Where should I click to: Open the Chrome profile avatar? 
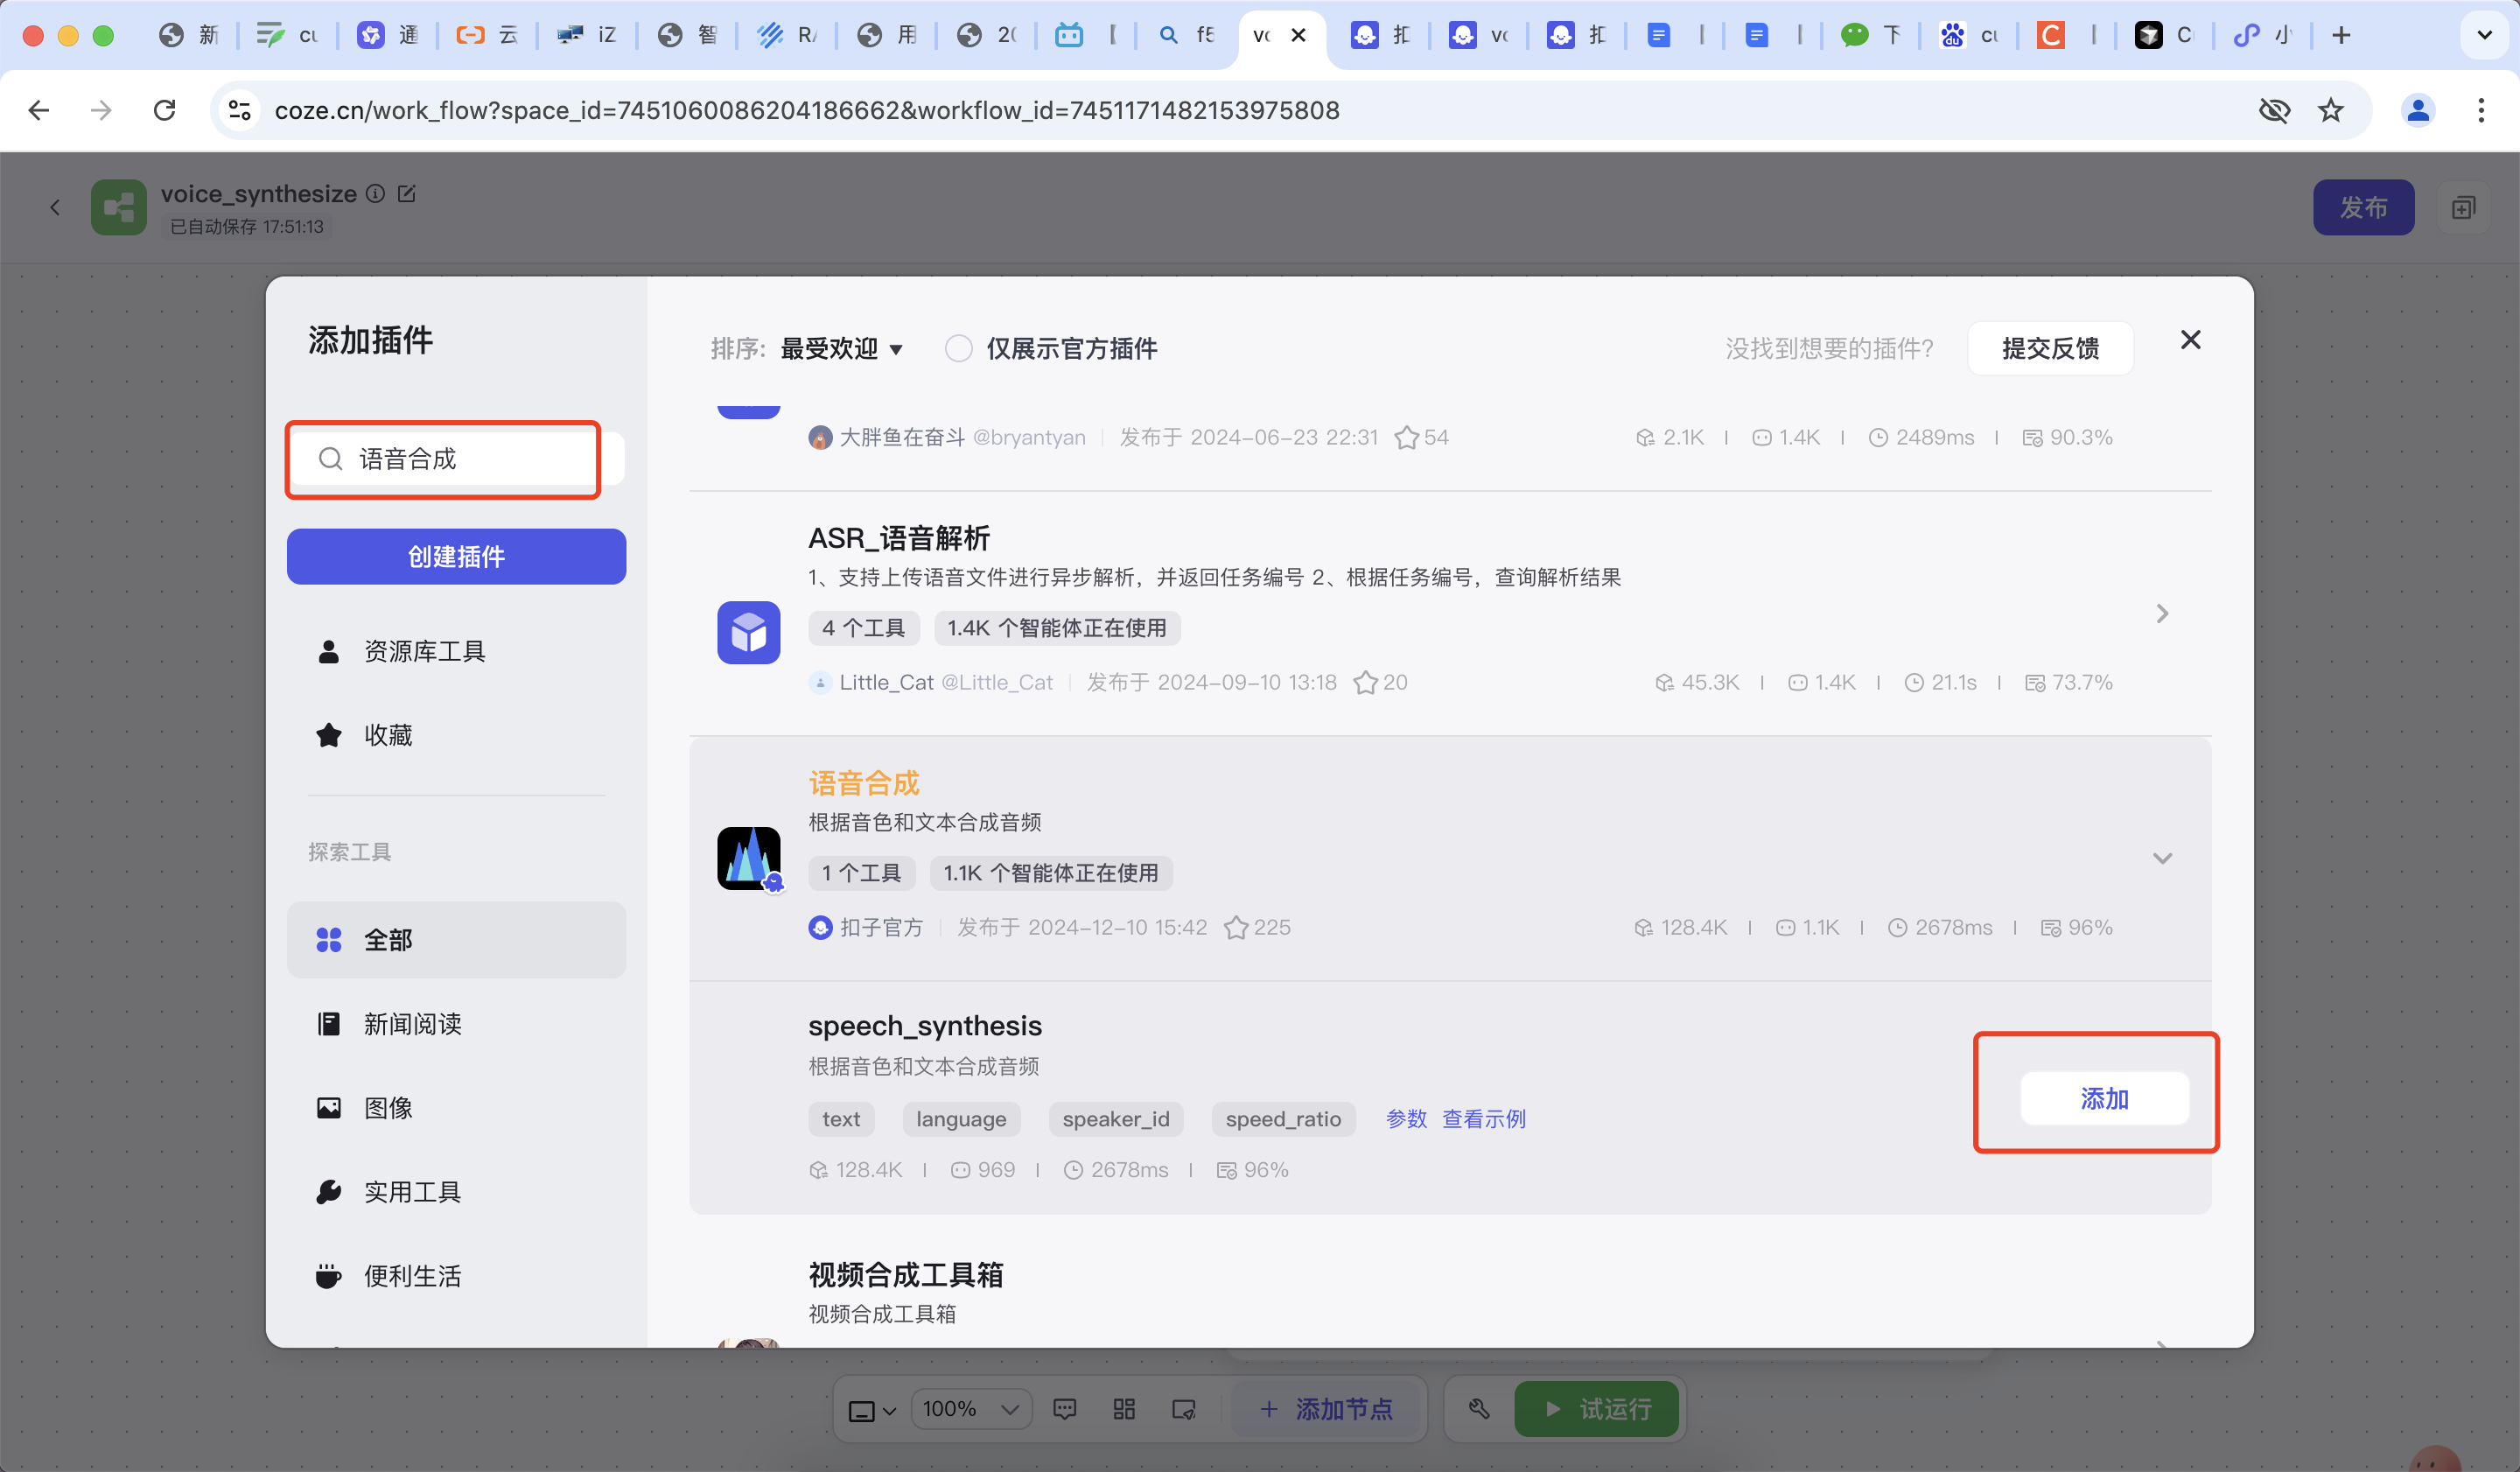point(2417,110)
